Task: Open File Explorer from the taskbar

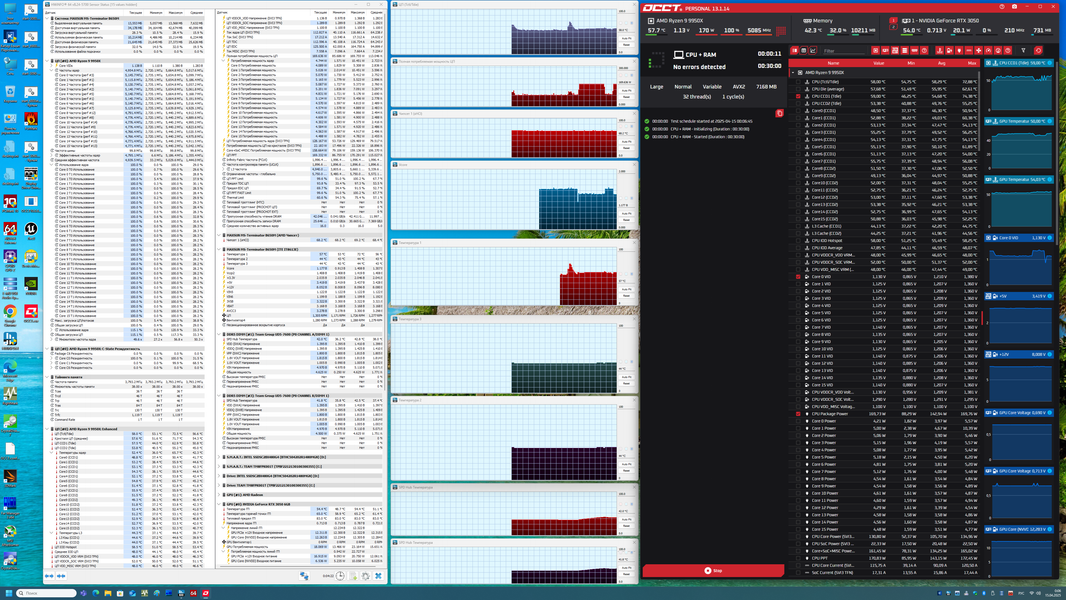Action: point(108,593)
